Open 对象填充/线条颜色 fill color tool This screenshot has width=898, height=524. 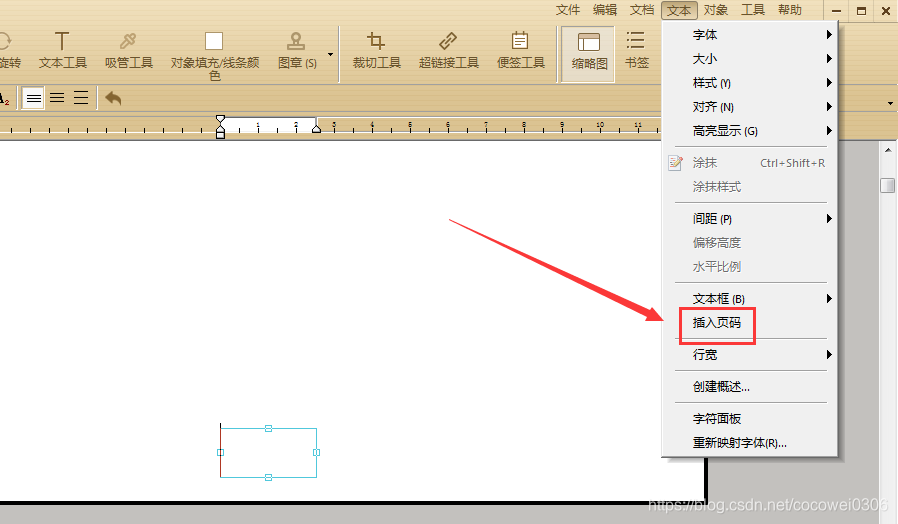click(x=215, y=56)
